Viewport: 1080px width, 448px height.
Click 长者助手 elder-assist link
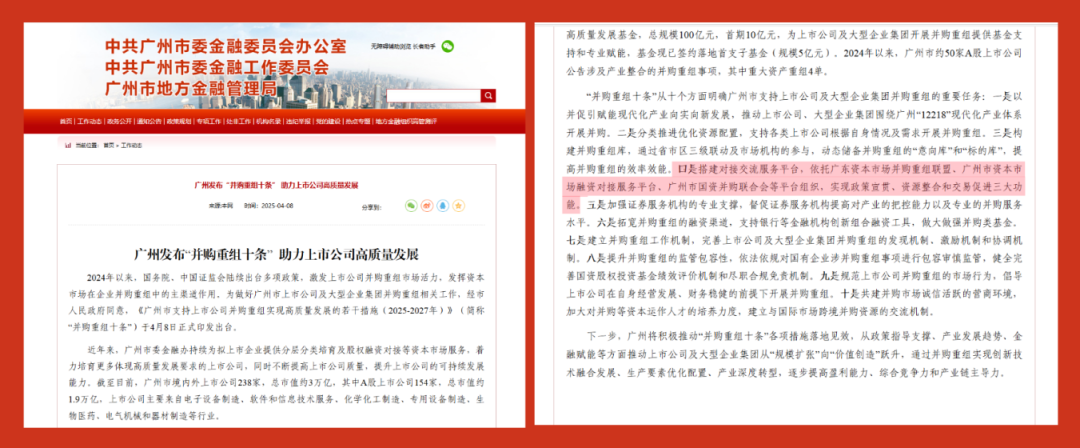tap(423, 46)
